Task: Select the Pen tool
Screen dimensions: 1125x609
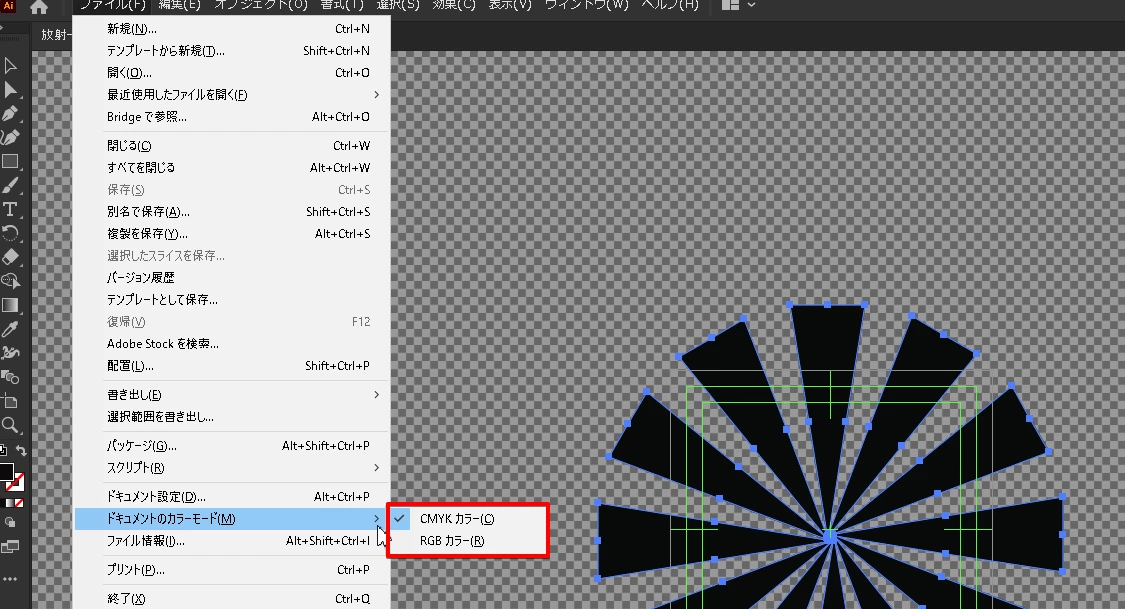Action: pyautogui.click(x=10, y=113)
